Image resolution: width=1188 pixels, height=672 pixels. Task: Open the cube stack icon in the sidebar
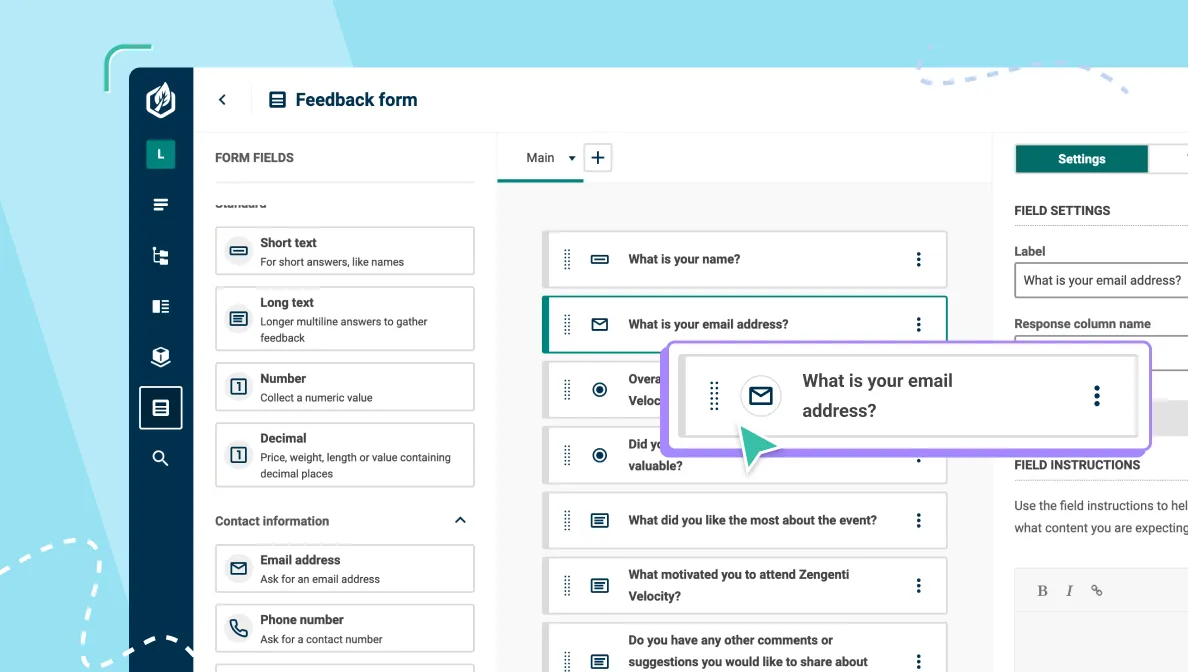(x=161, y=357)
